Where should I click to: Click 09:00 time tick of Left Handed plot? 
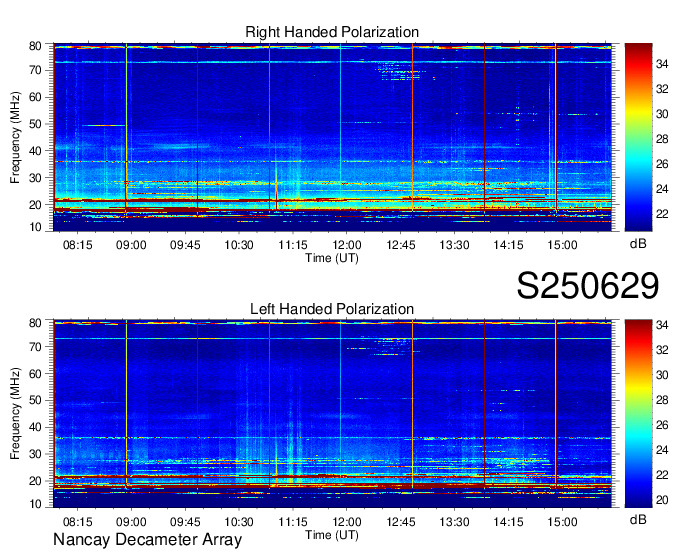(x=131, y=521)
